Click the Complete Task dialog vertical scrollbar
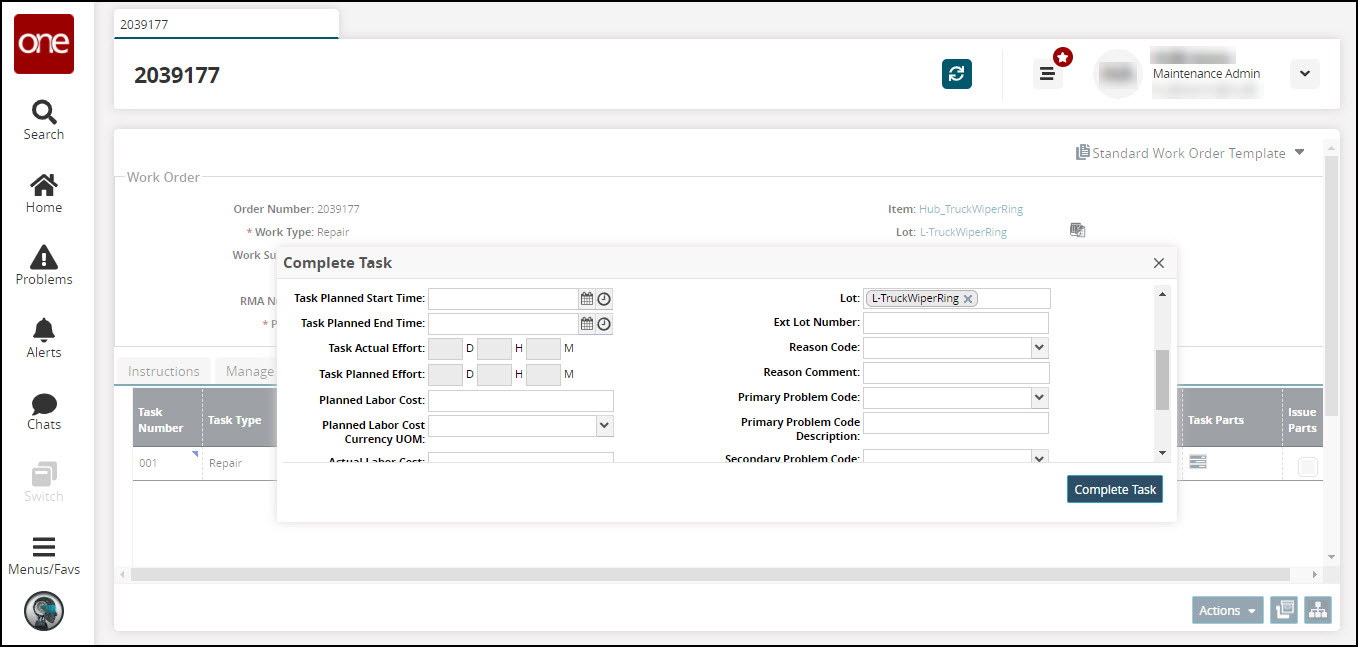The width and height of the screenshot is (1358, 647). pyautogui.click(x=1161, y=379)
